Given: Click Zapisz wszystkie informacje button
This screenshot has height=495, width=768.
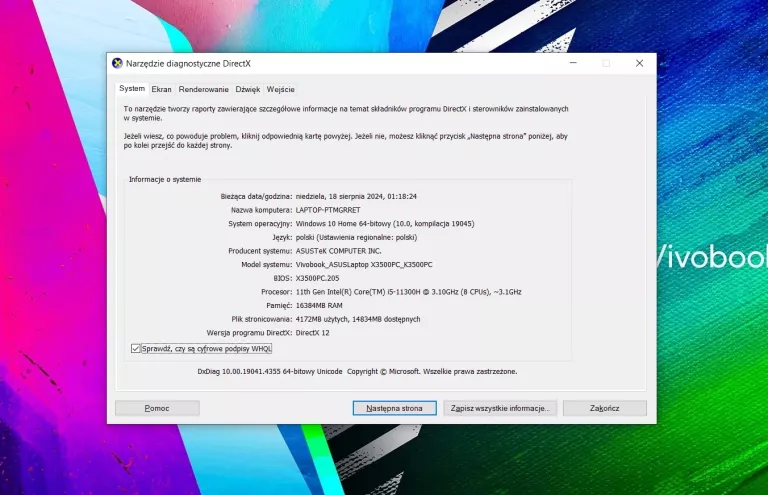Looking at the screenshot, I should click(x=500, y=408).
